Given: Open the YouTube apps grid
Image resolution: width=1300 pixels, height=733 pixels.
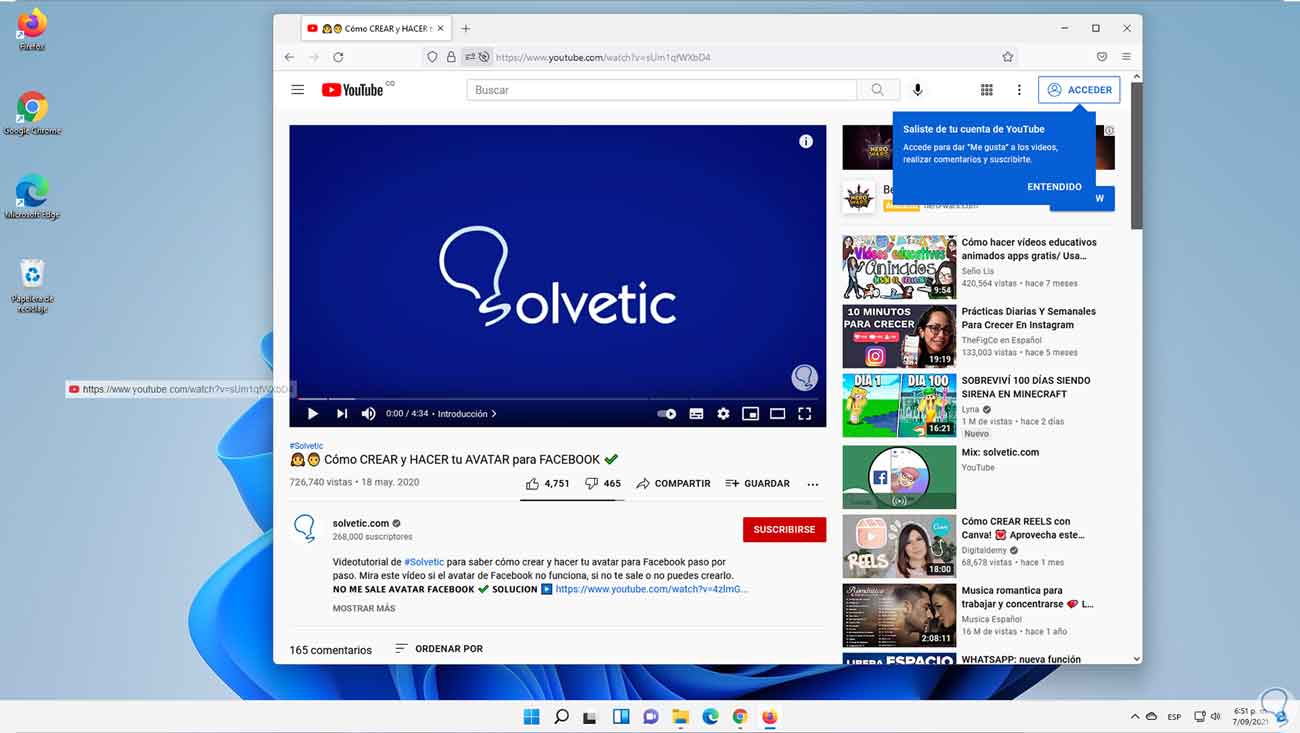Looking at the screenshot, I should coord(987,90).
